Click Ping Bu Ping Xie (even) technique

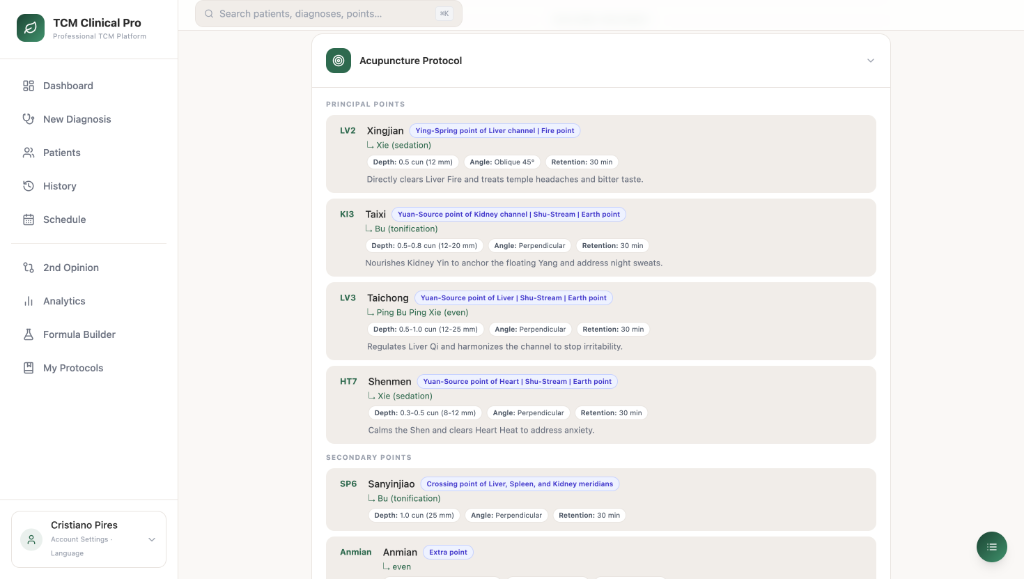coord(423,313)
